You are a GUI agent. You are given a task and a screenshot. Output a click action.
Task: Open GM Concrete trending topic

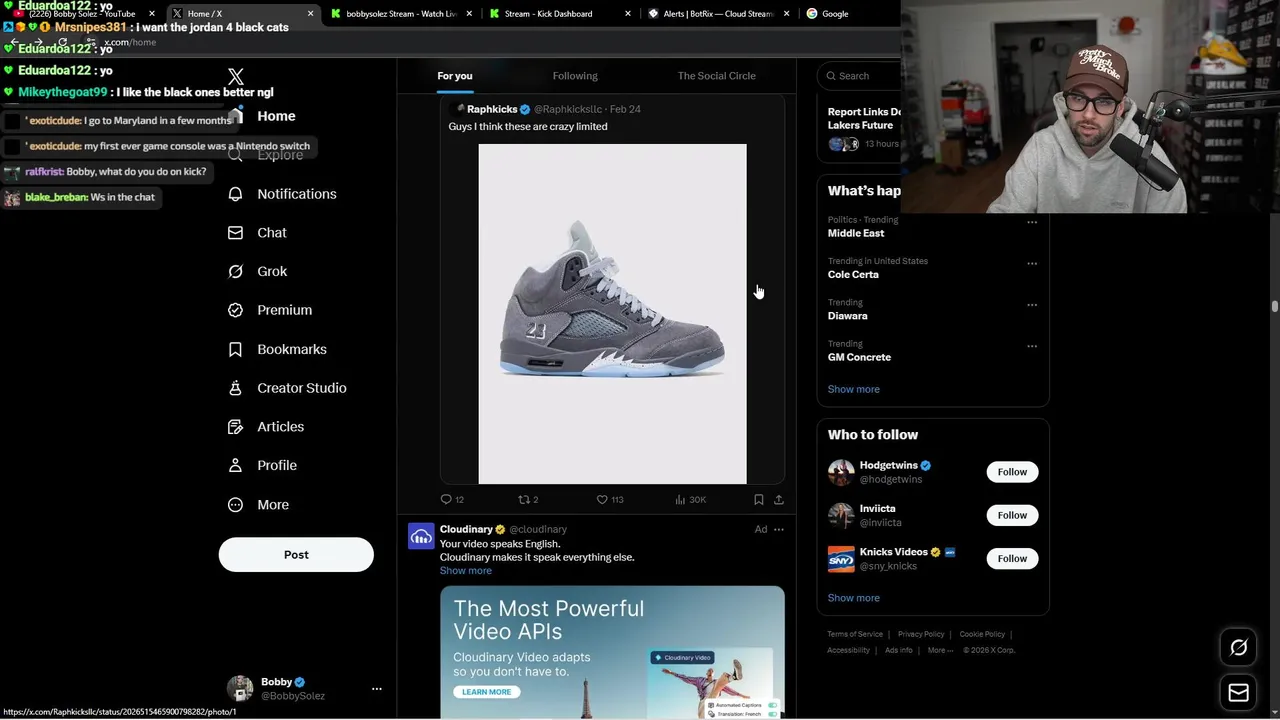pyautogui.click(x=859, y=357)
